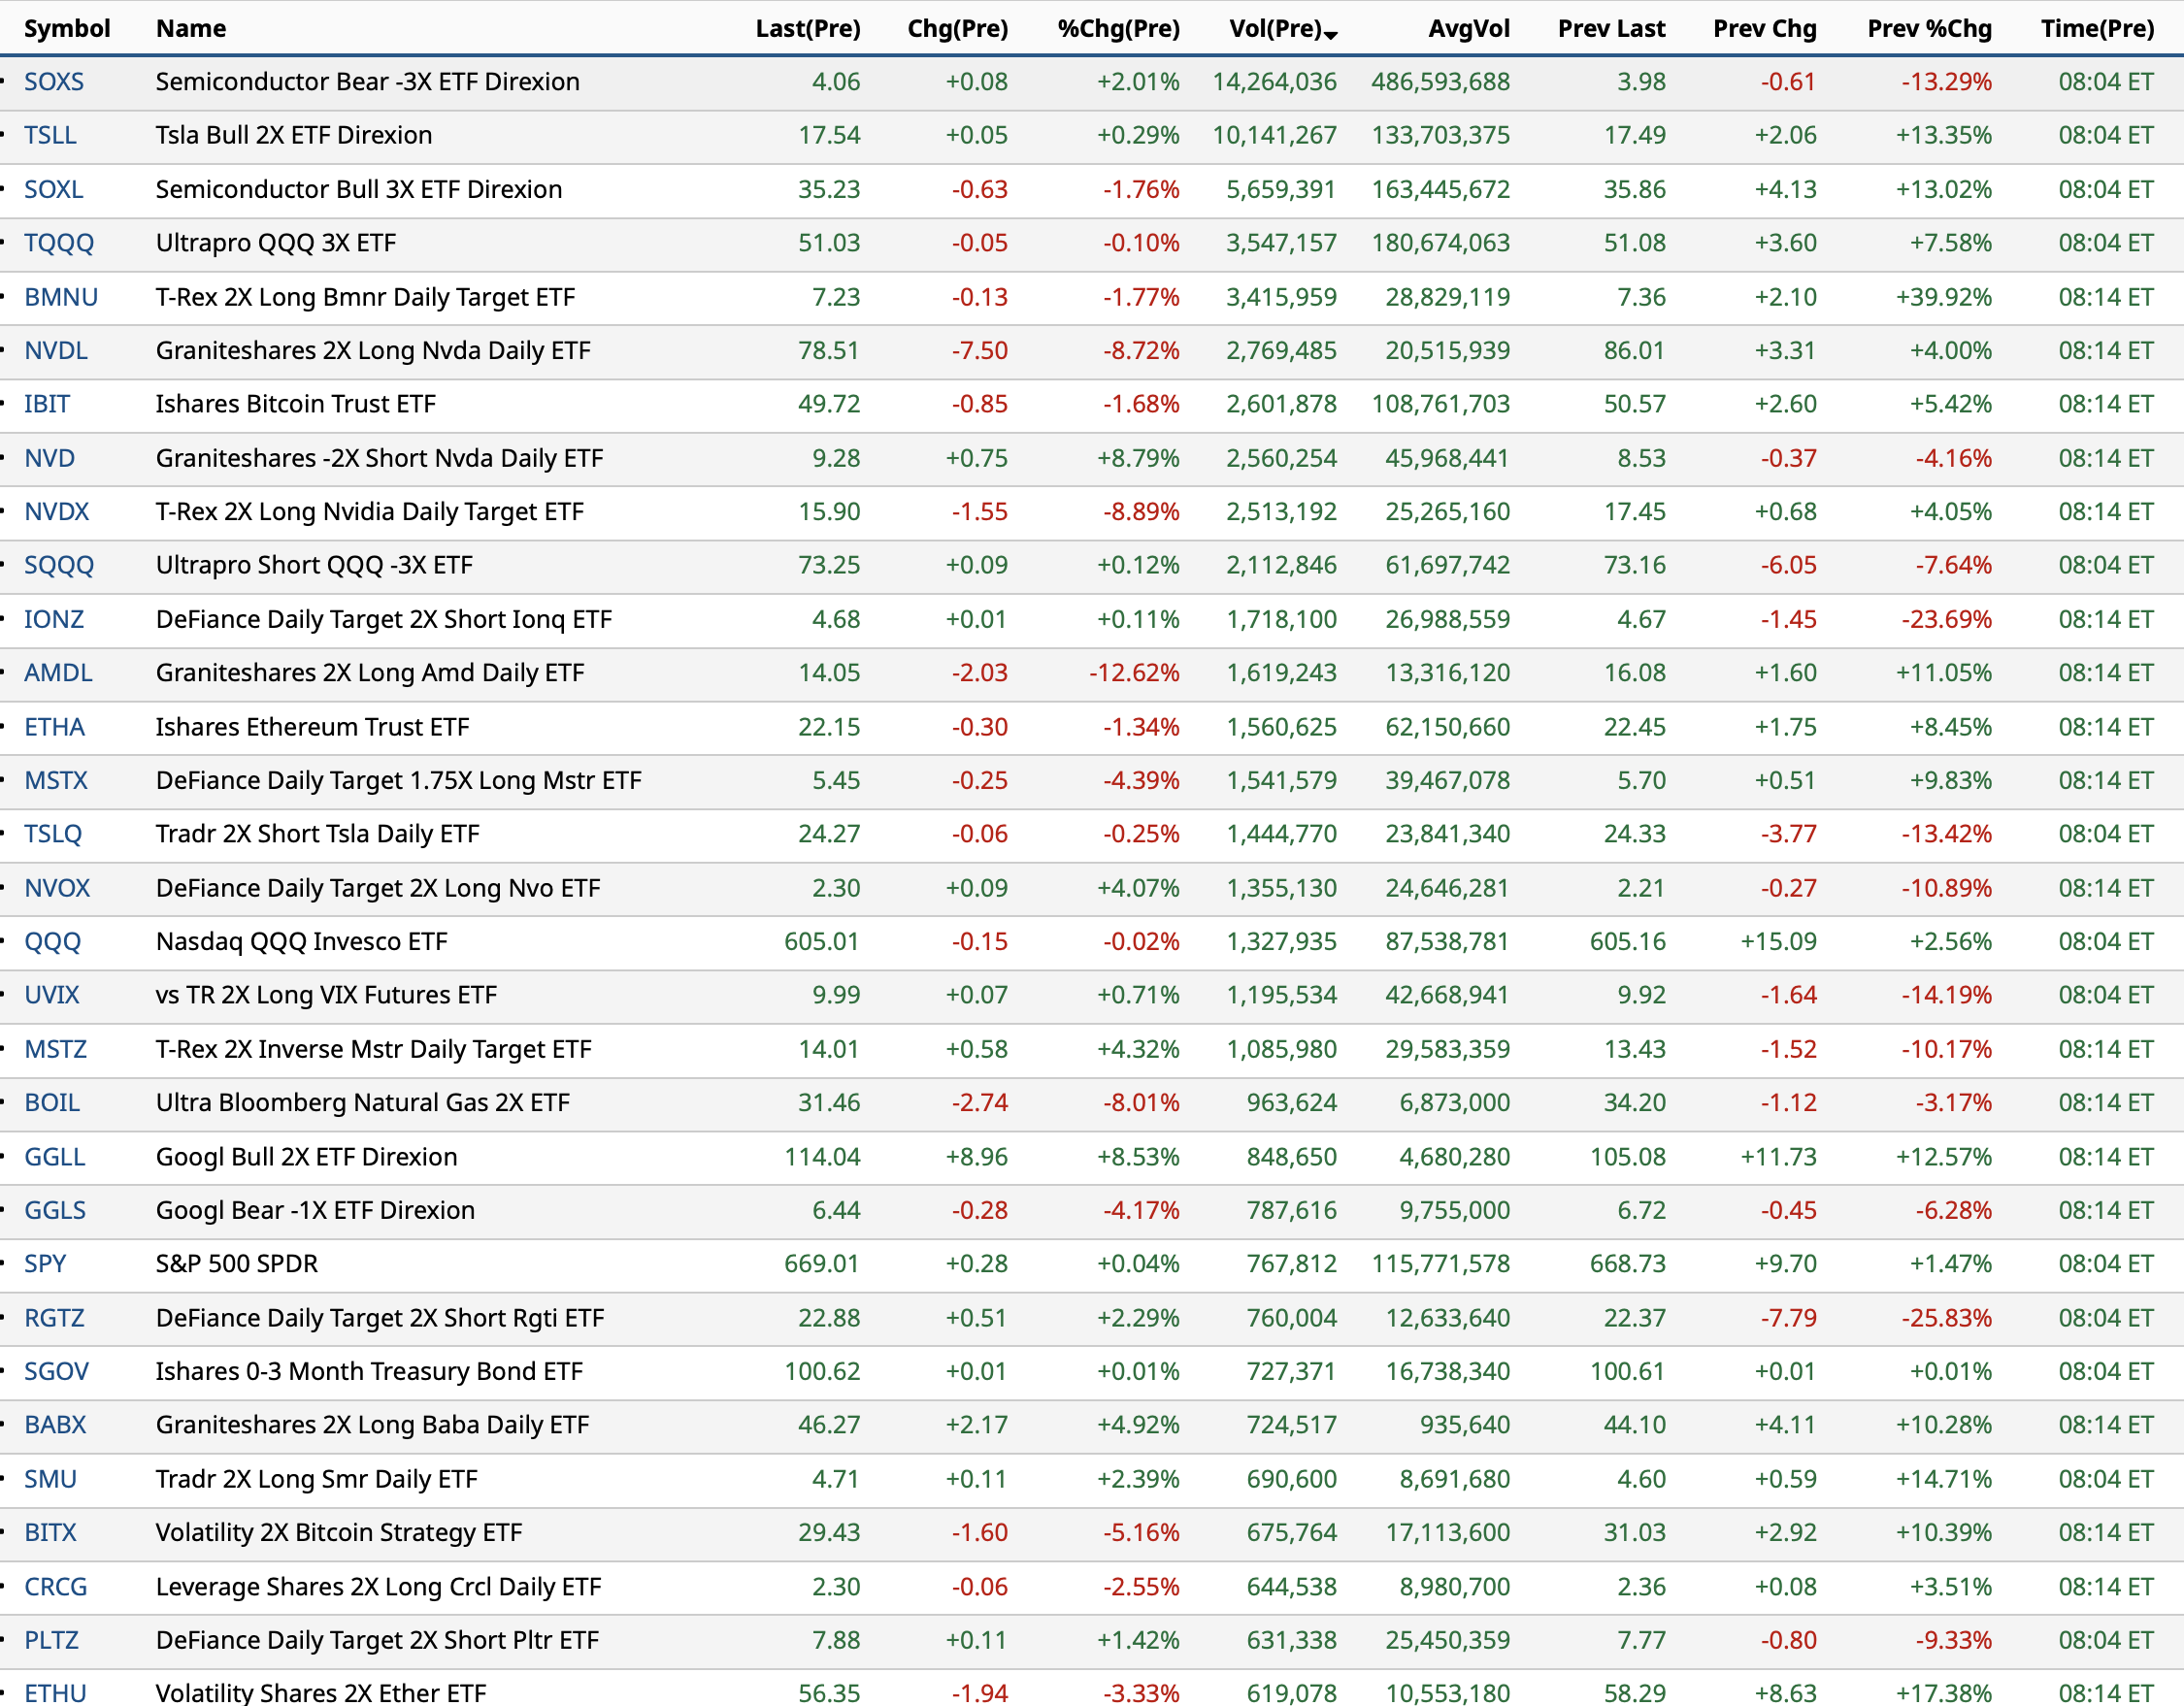The image size is (2184, 1706).
Task: Sort table by Symbol column header
Action: coord(67,29)
